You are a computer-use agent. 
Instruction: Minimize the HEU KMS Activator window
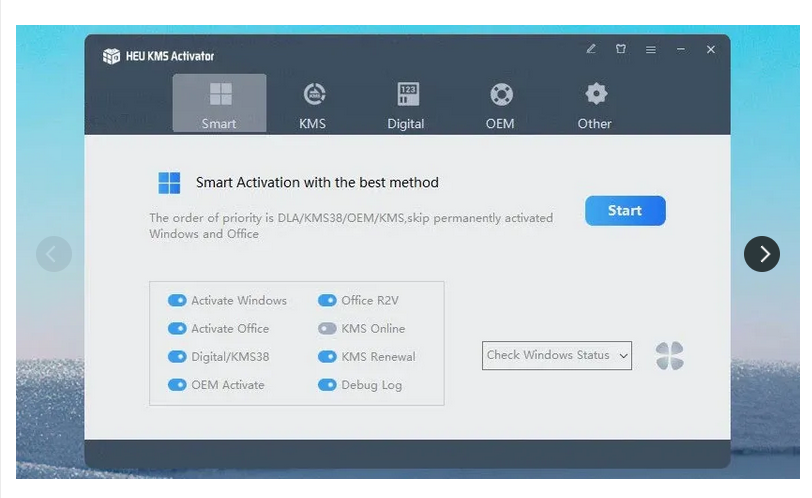click(680, 49)
